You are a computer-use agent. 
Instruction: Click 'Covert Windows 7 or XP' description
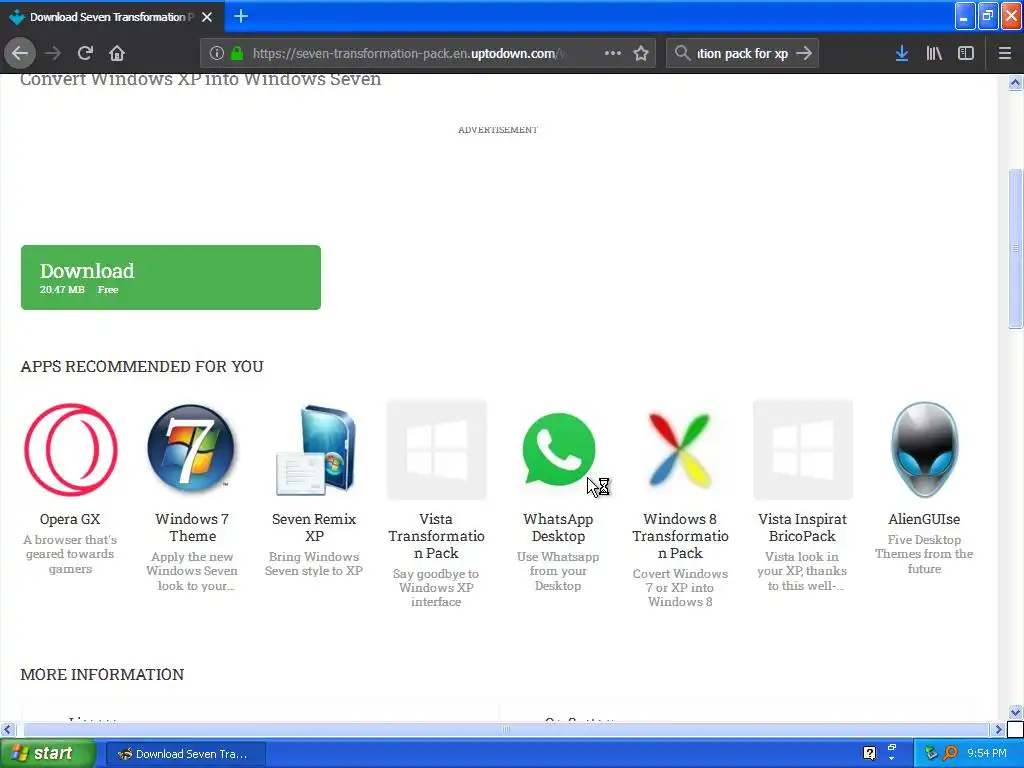pyautogui.click(x=680, y=588)
